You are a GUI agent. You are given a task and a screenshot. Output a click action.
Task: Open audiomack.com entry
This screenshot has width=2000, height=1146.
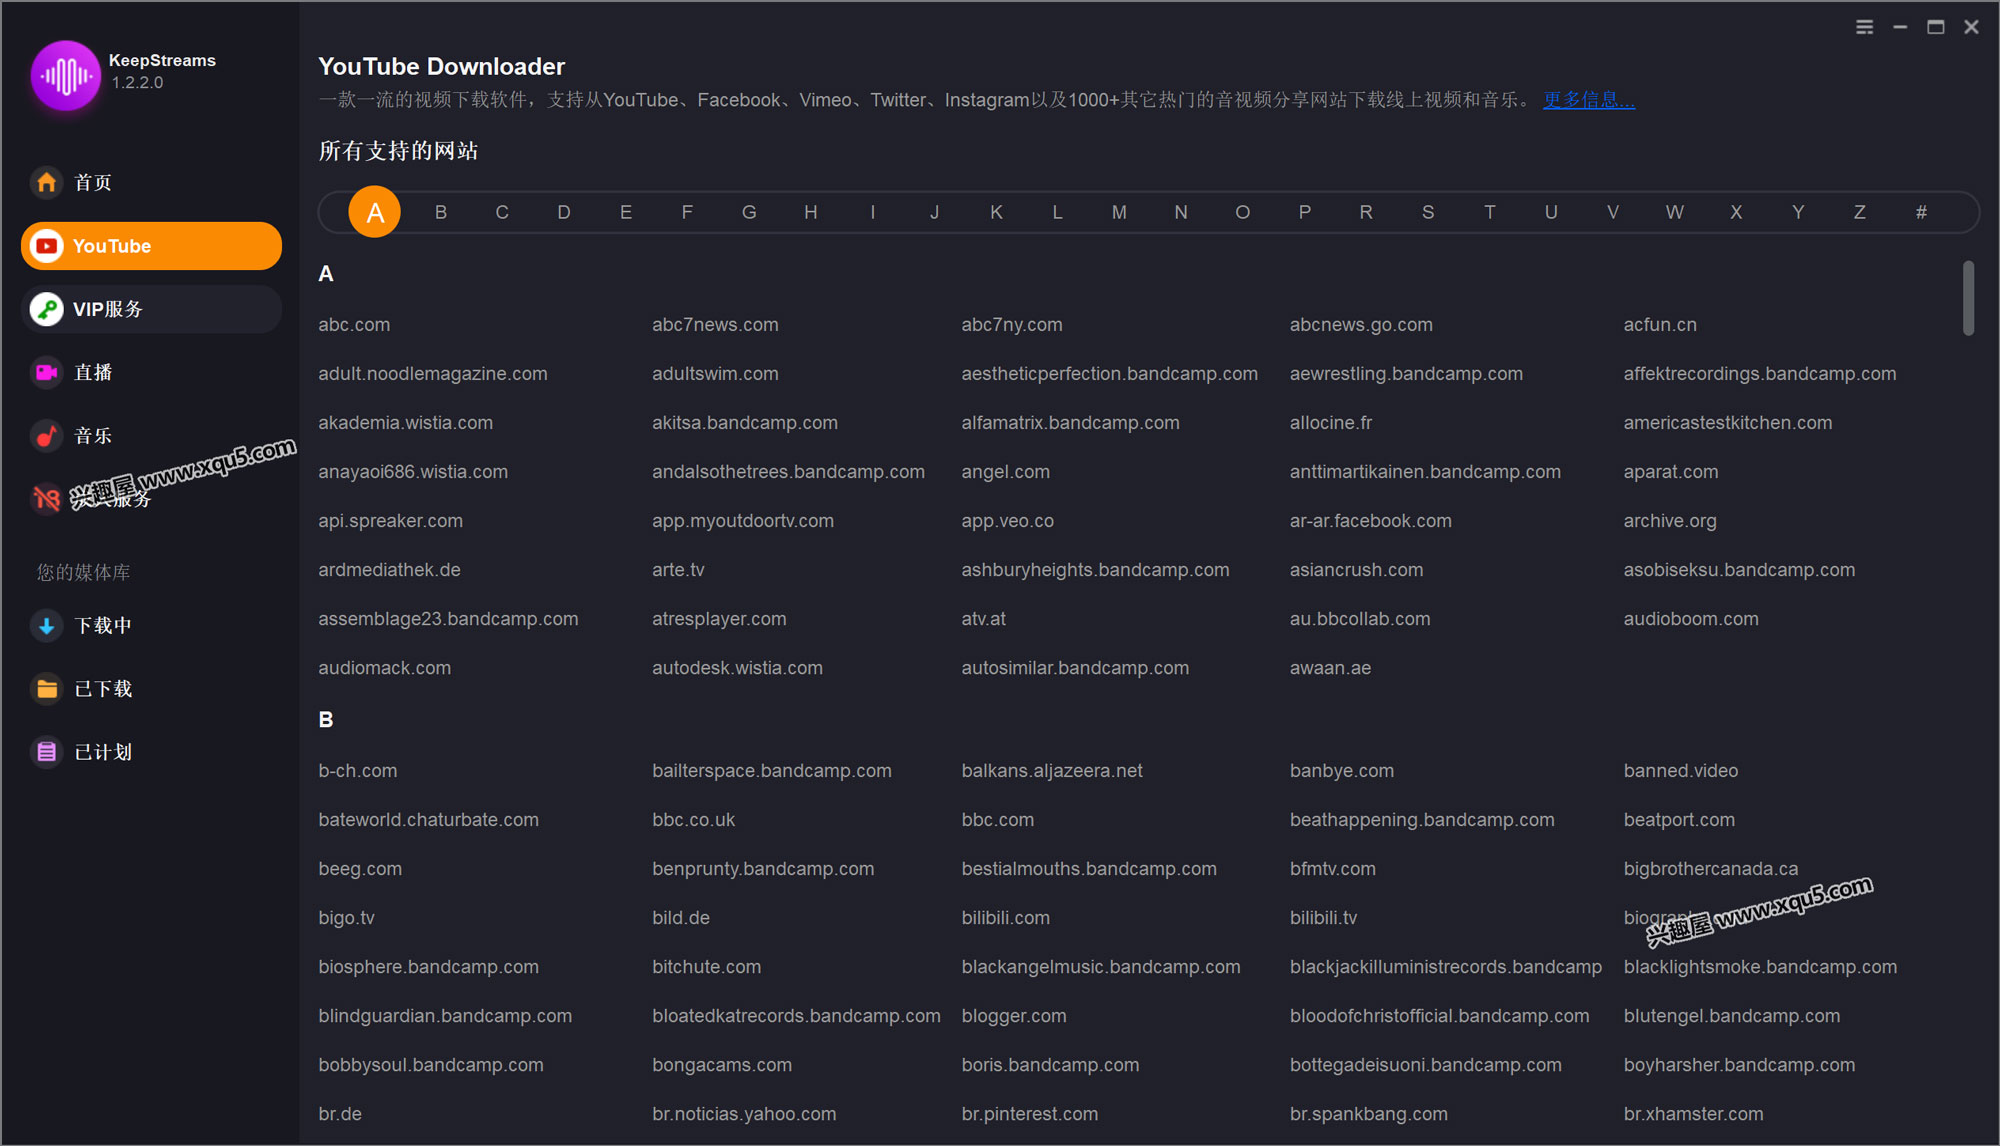point(384,668)
